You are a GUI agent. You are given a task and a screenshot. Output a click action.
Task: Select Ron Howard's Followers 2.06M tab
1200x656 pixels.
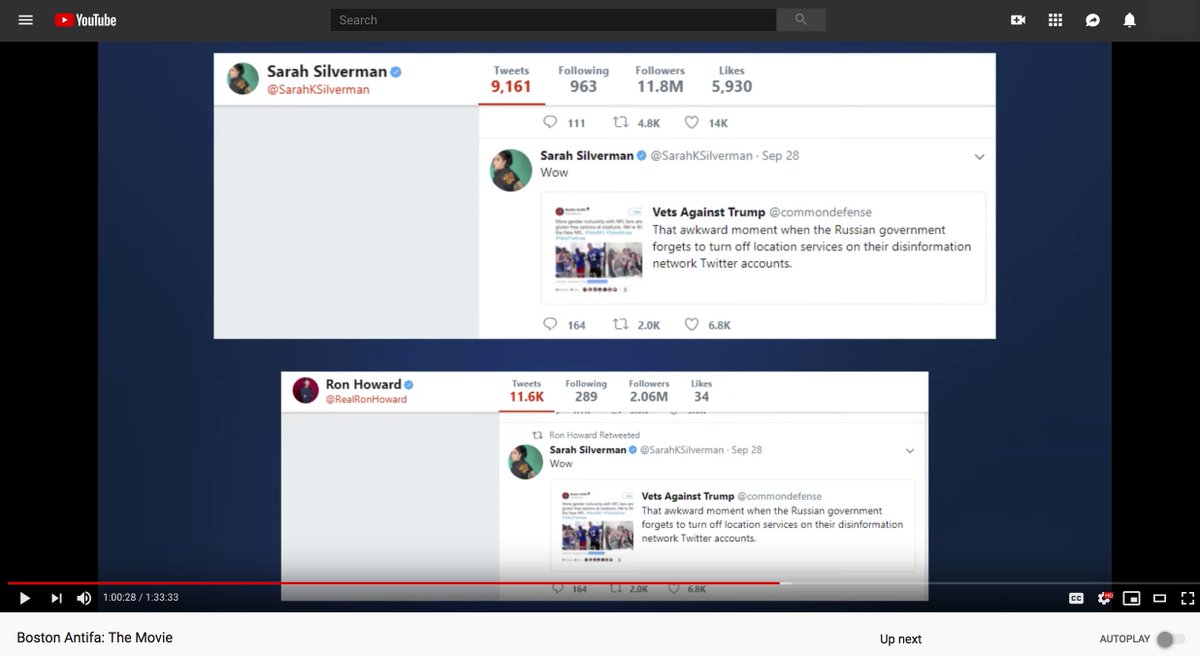649,392
